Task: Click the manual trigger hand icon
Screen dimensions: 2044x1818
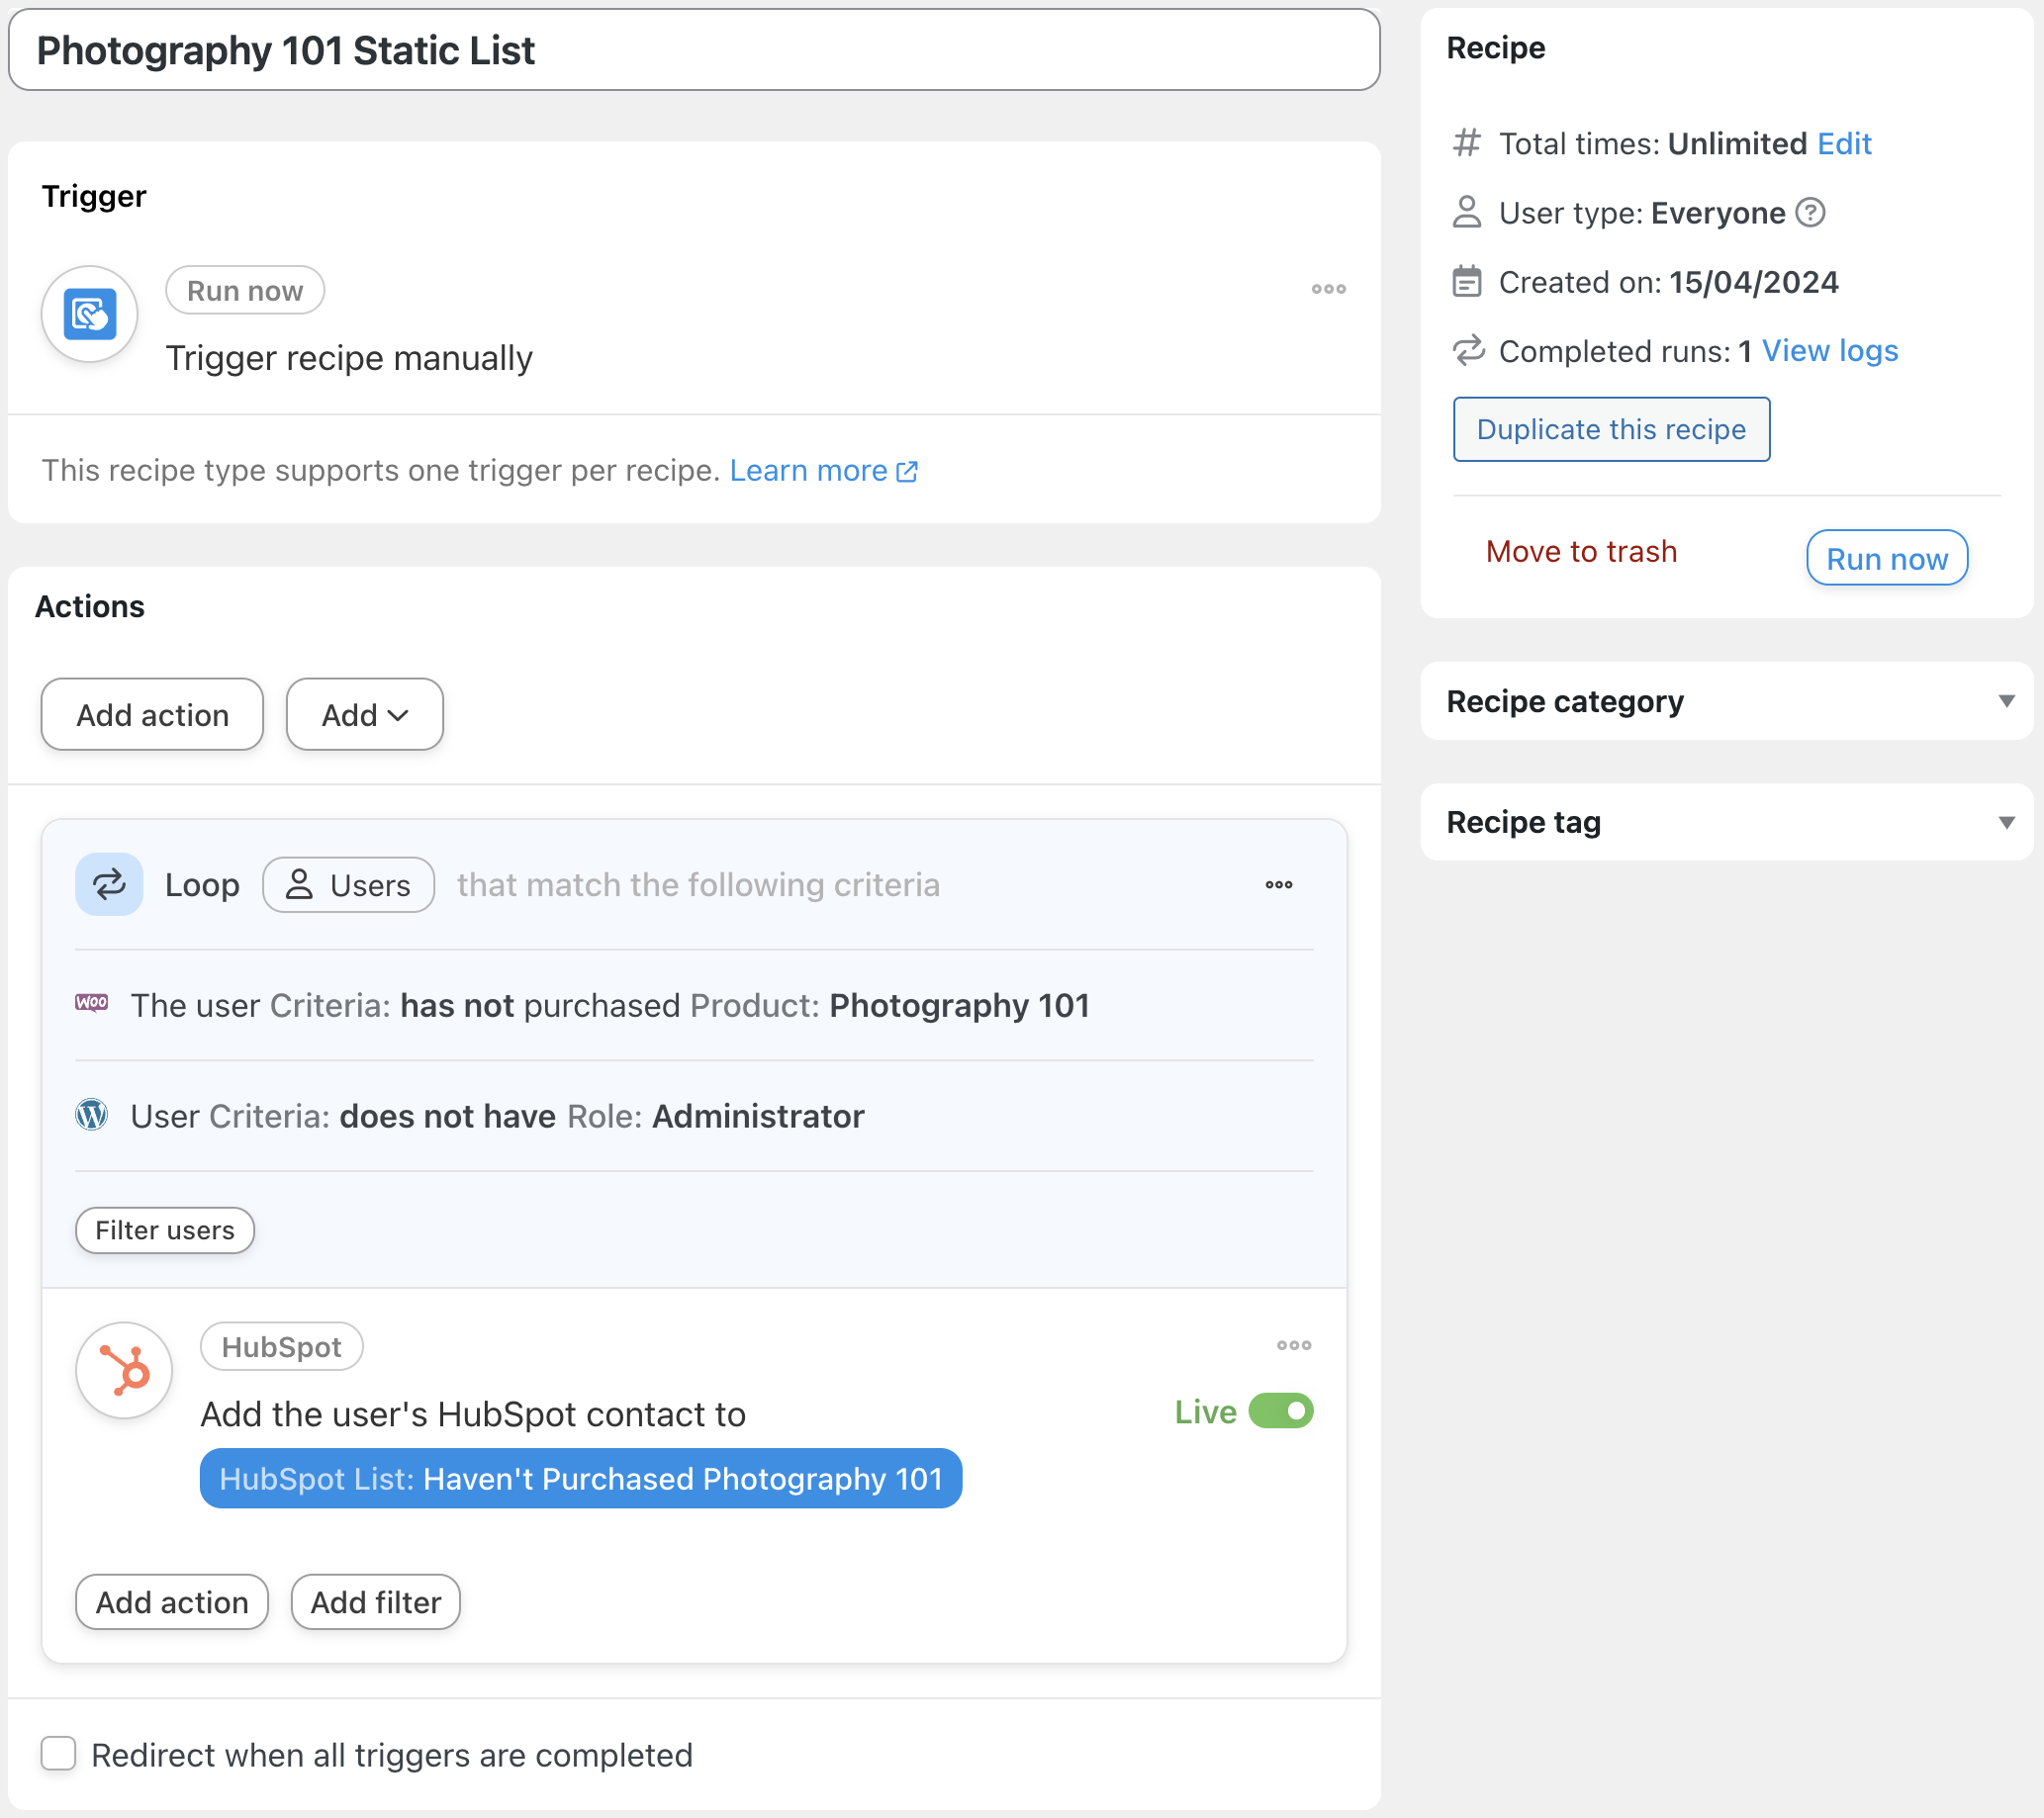Action: click(x=90, y=314)
